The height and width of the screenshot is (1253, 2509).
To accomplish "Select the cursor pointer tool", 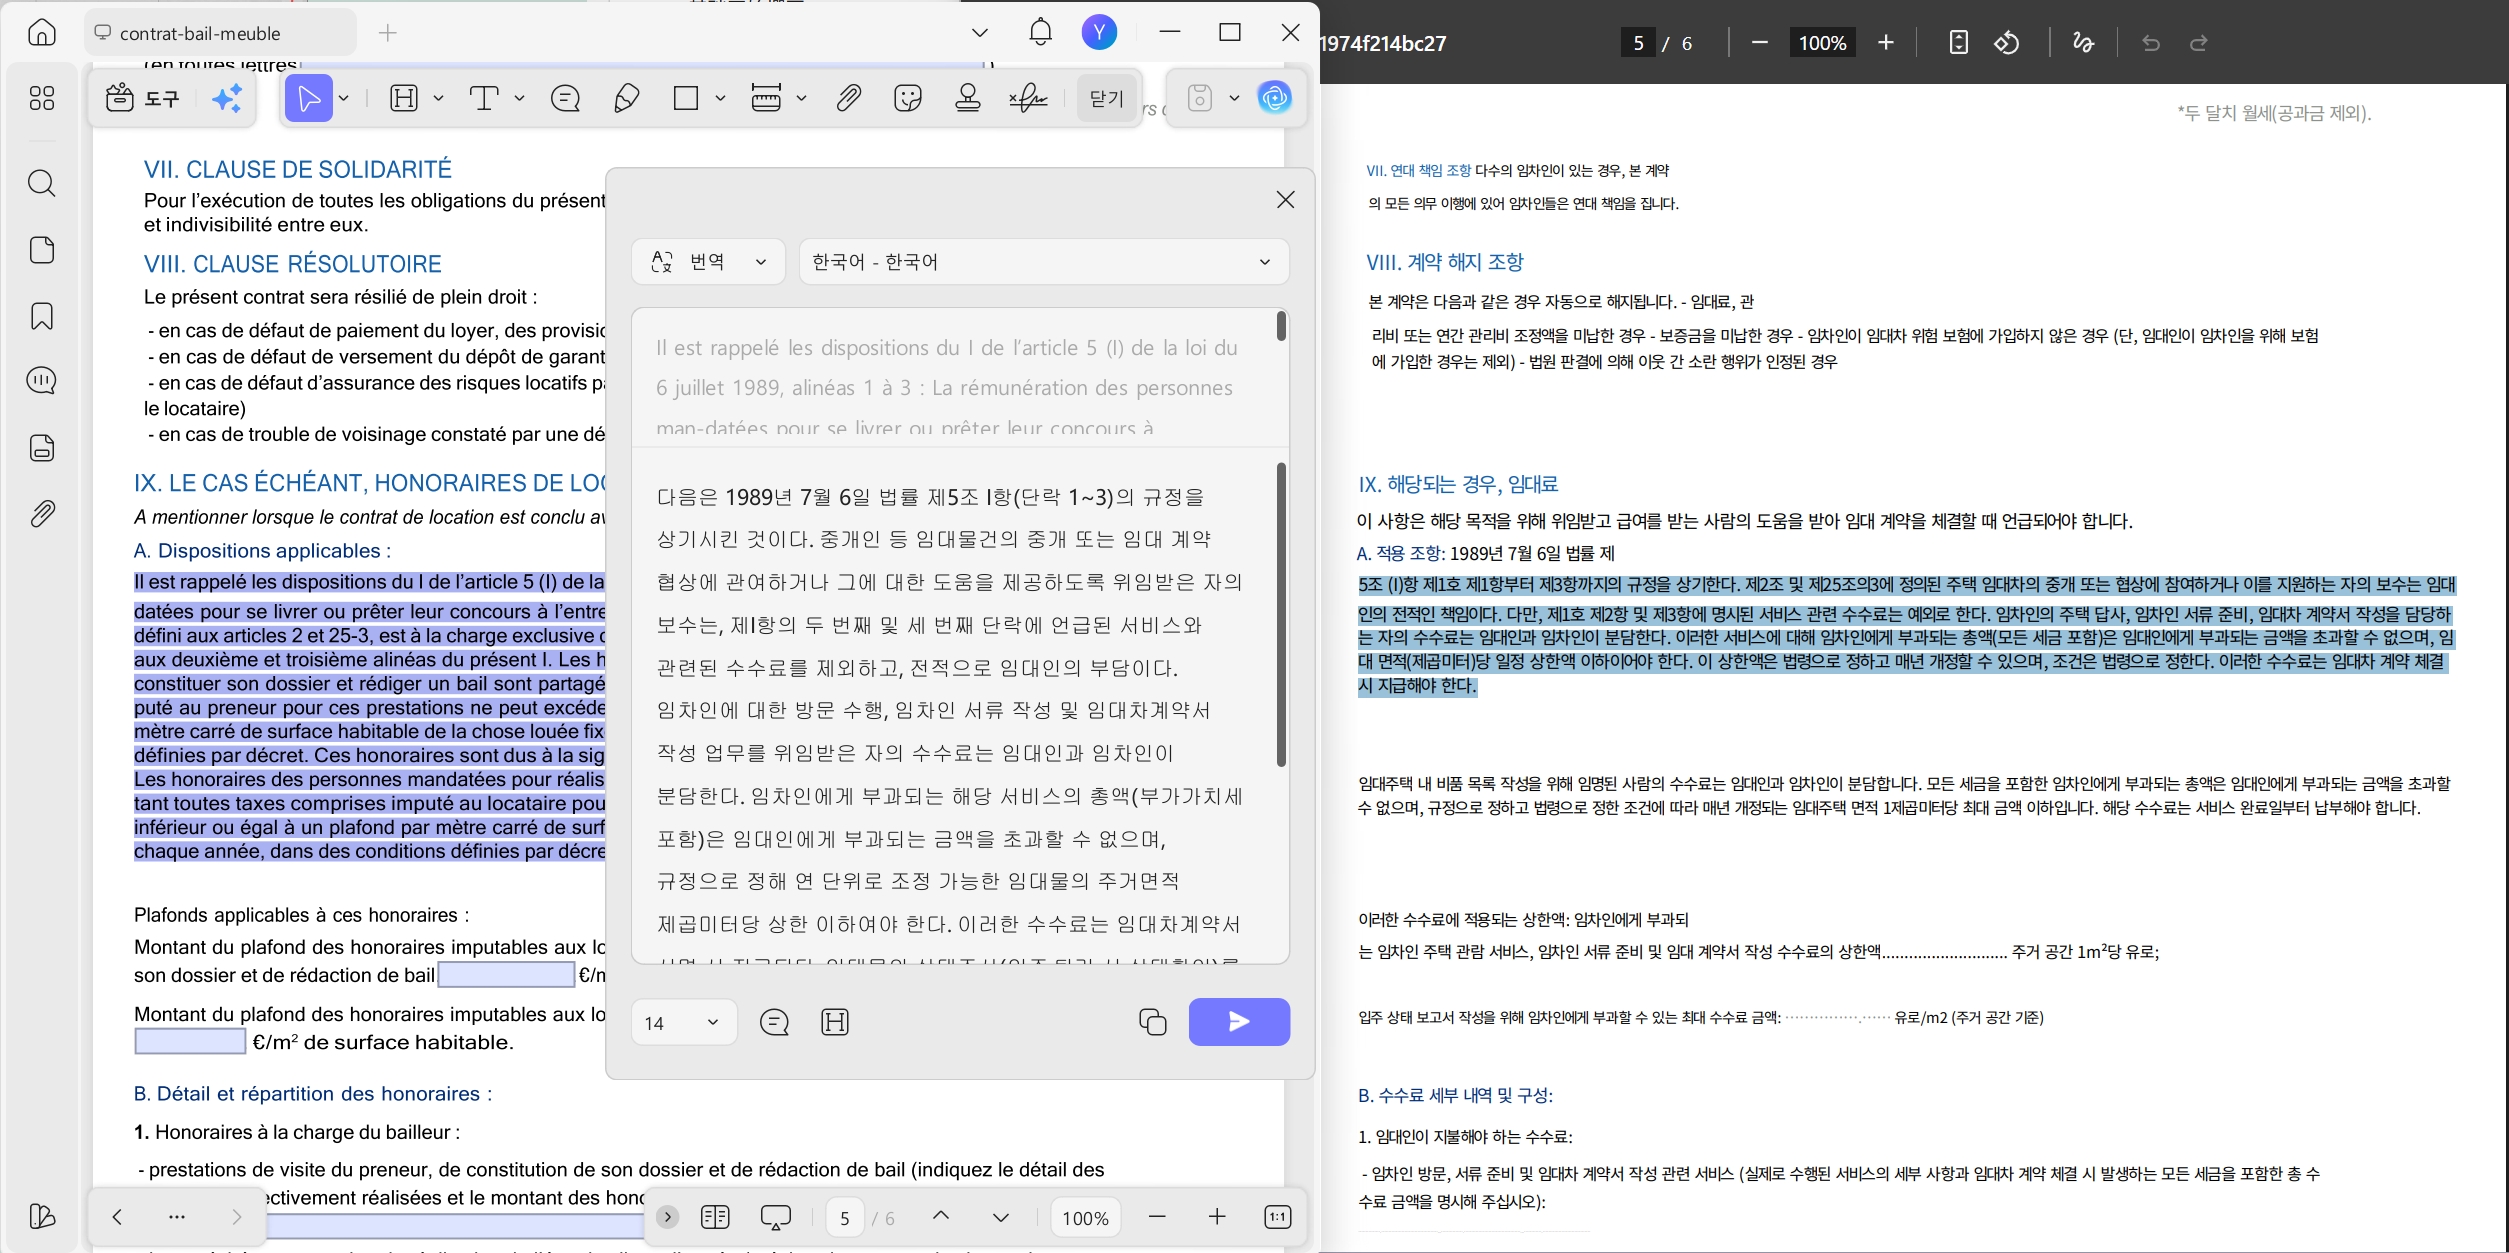I will click(309, 98).
